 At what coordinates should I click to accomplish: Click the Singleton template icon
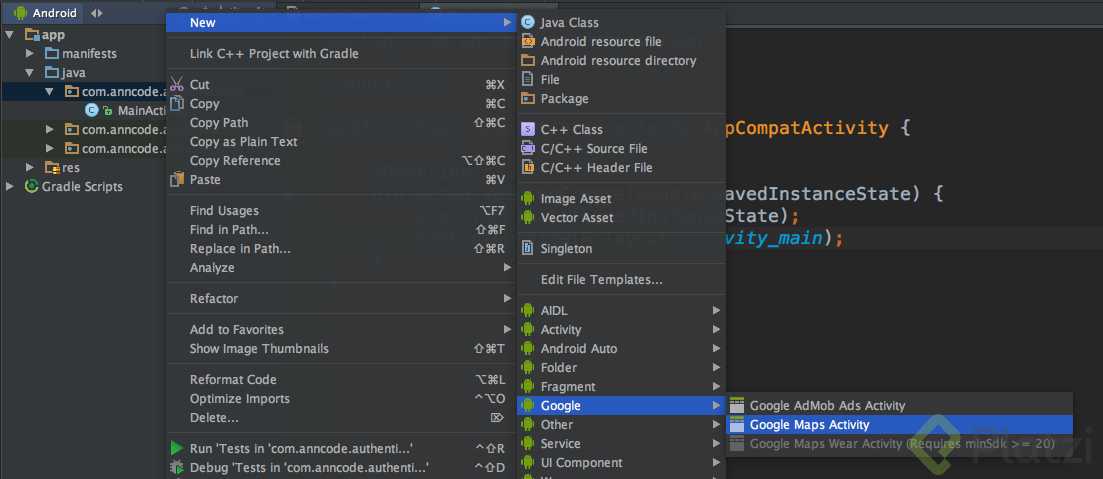point(528,248)
